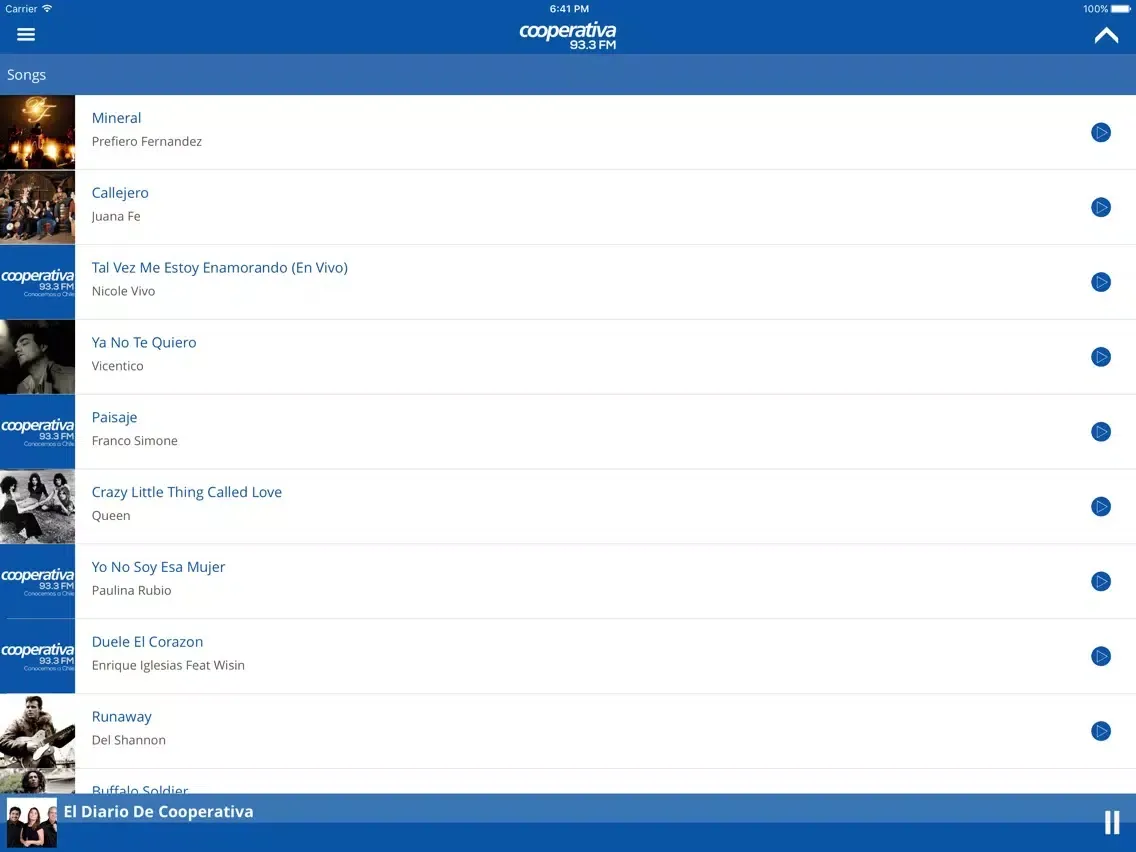Select Yo No Soy Esa Mujer title
Image resolution: width=1136 pixels, height=852 pixels.
tap(158, 567)
